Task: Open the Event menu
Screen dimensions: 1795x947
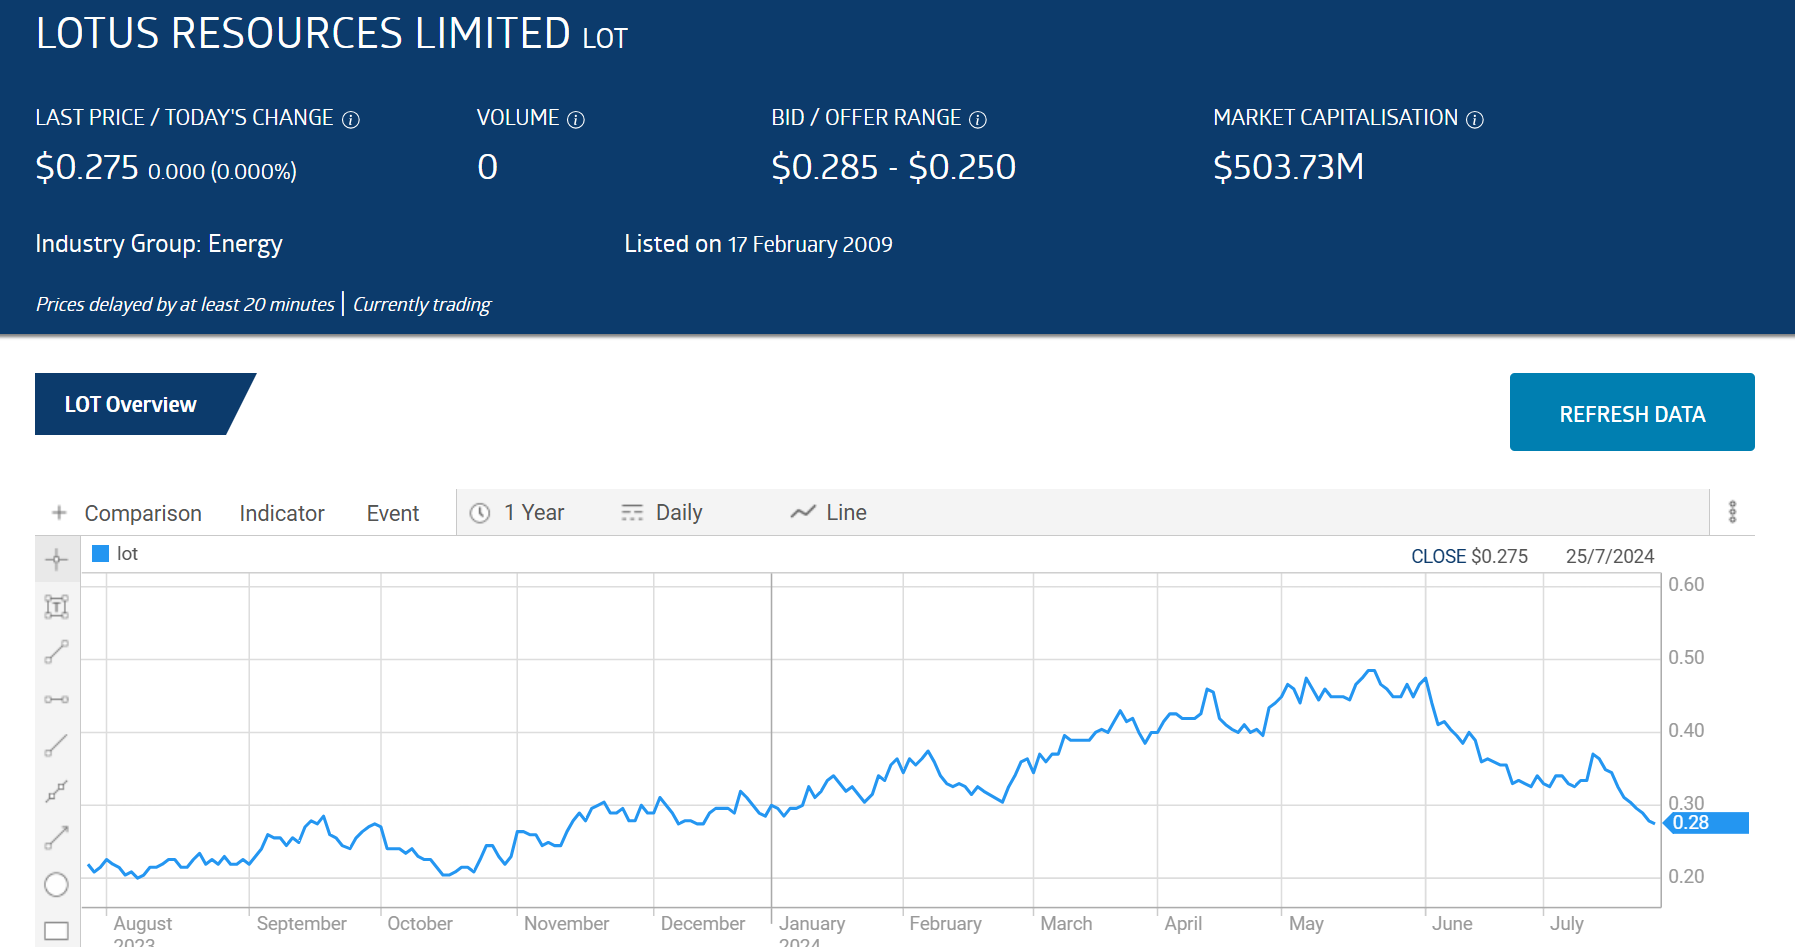Action: pyautogui.click(x=393, y=513)
